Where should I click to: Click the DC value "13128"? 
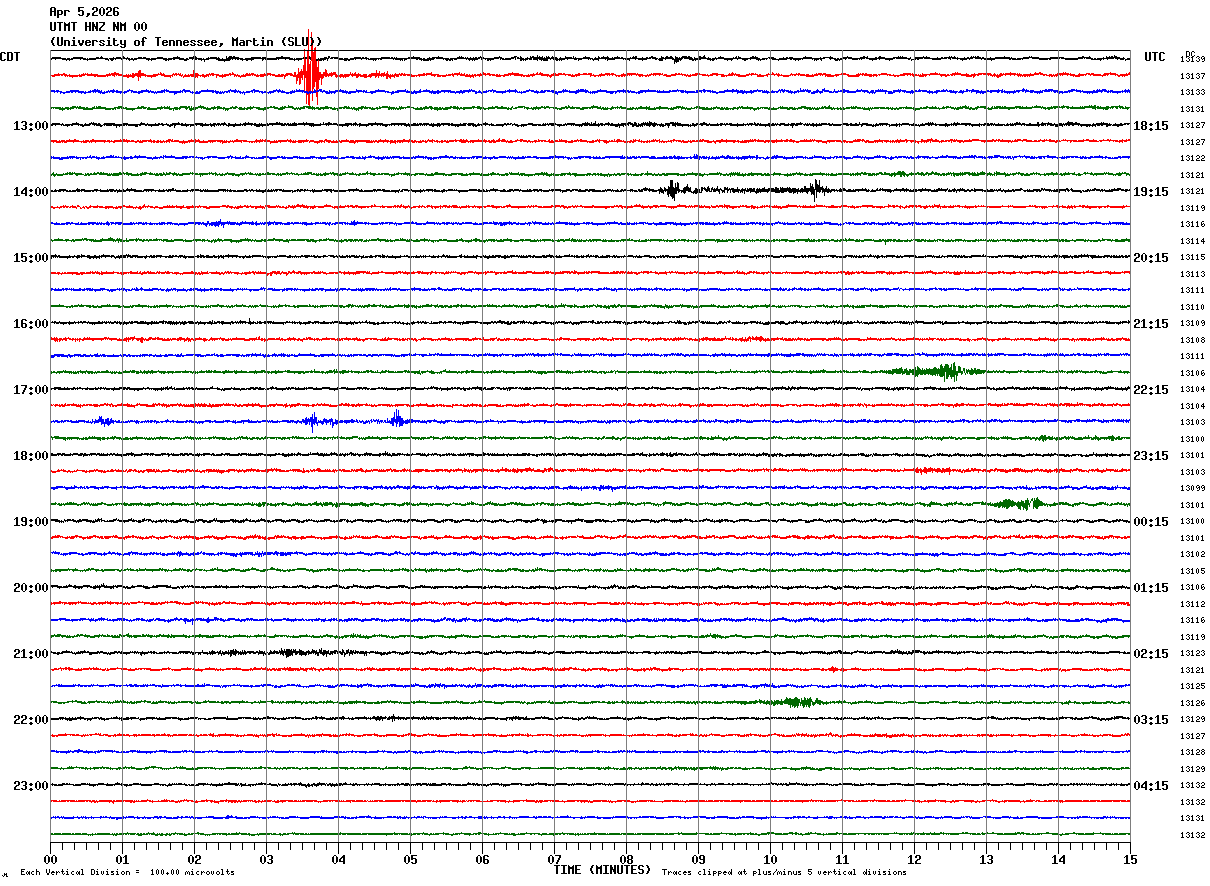click(1192, 752)
